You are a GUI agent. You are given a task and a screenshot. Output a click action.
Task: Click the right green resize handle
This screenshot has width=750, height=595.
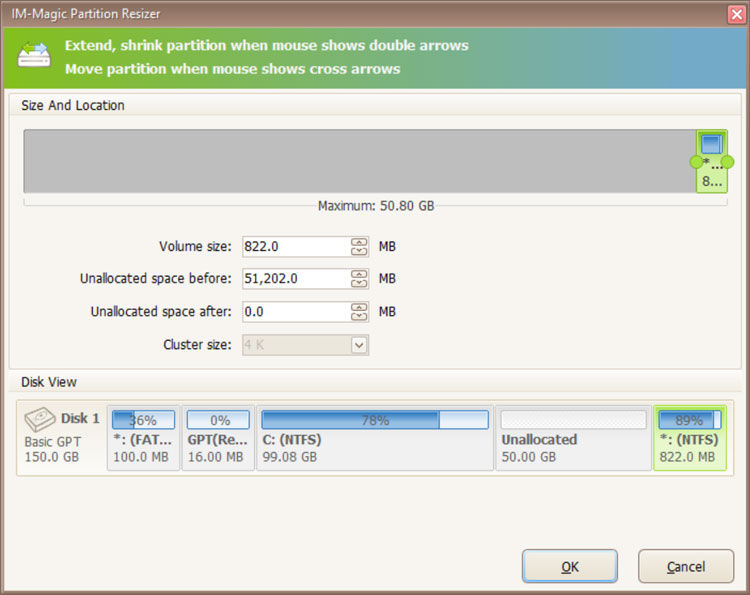(728, 162)
